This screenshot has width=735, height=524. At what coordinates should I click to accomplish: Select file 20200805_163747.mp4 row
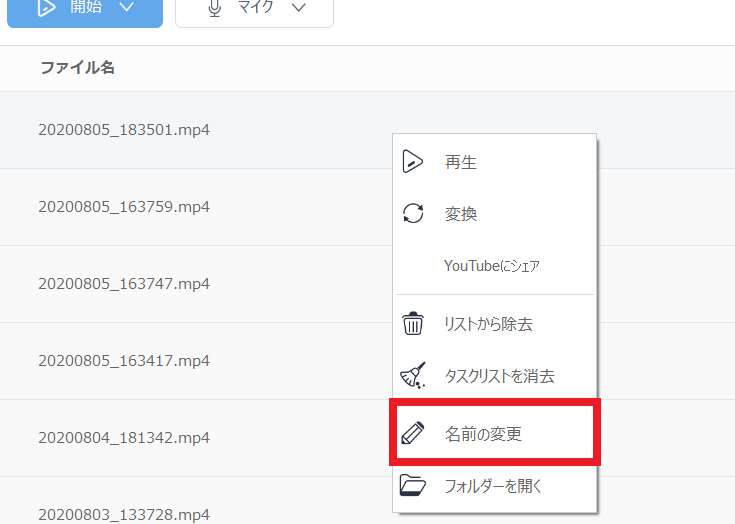coord(124,284)
